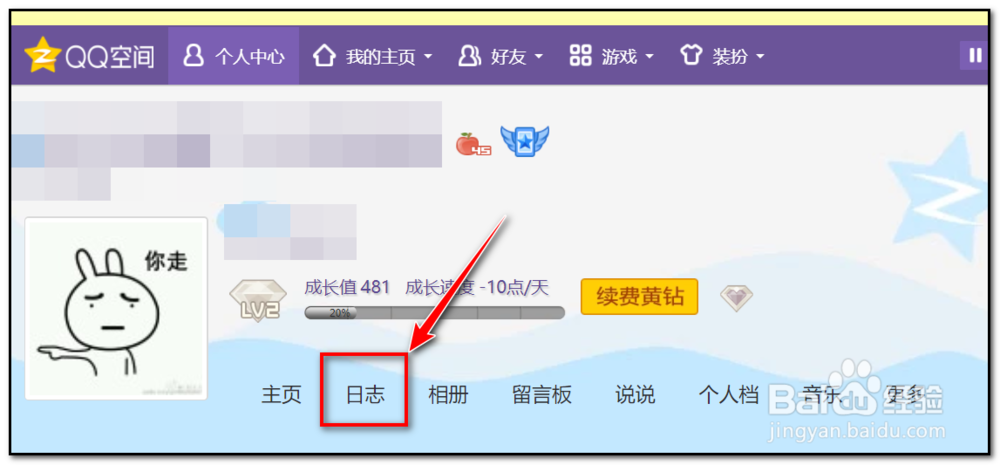
Task: Open the 说说 tab
Action: click(635, 395)
